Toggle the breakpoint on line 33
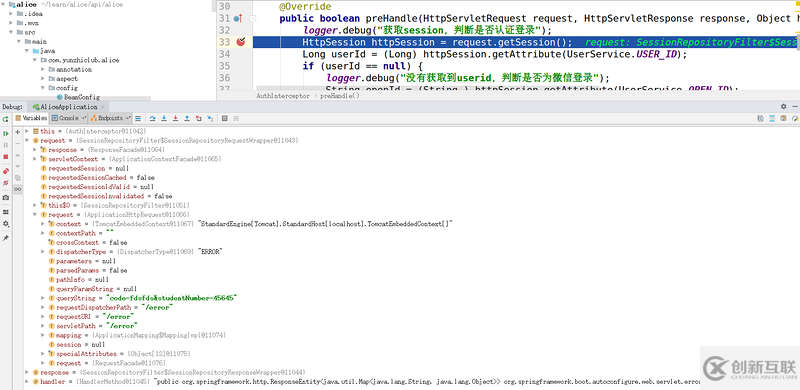Screen dimensions: 800x390 (x=241, y=42)
